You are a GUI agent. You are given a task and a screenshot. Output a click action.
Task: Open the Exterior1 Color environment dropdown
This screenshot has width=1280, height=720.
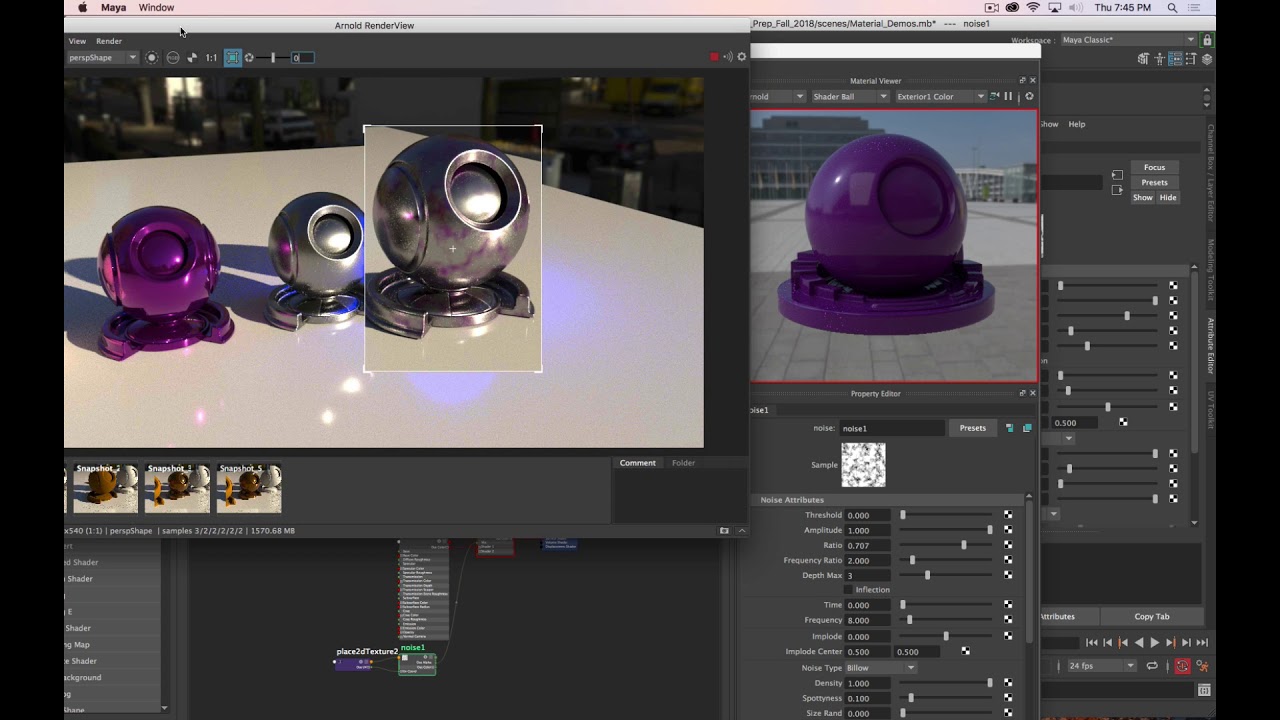940,96
